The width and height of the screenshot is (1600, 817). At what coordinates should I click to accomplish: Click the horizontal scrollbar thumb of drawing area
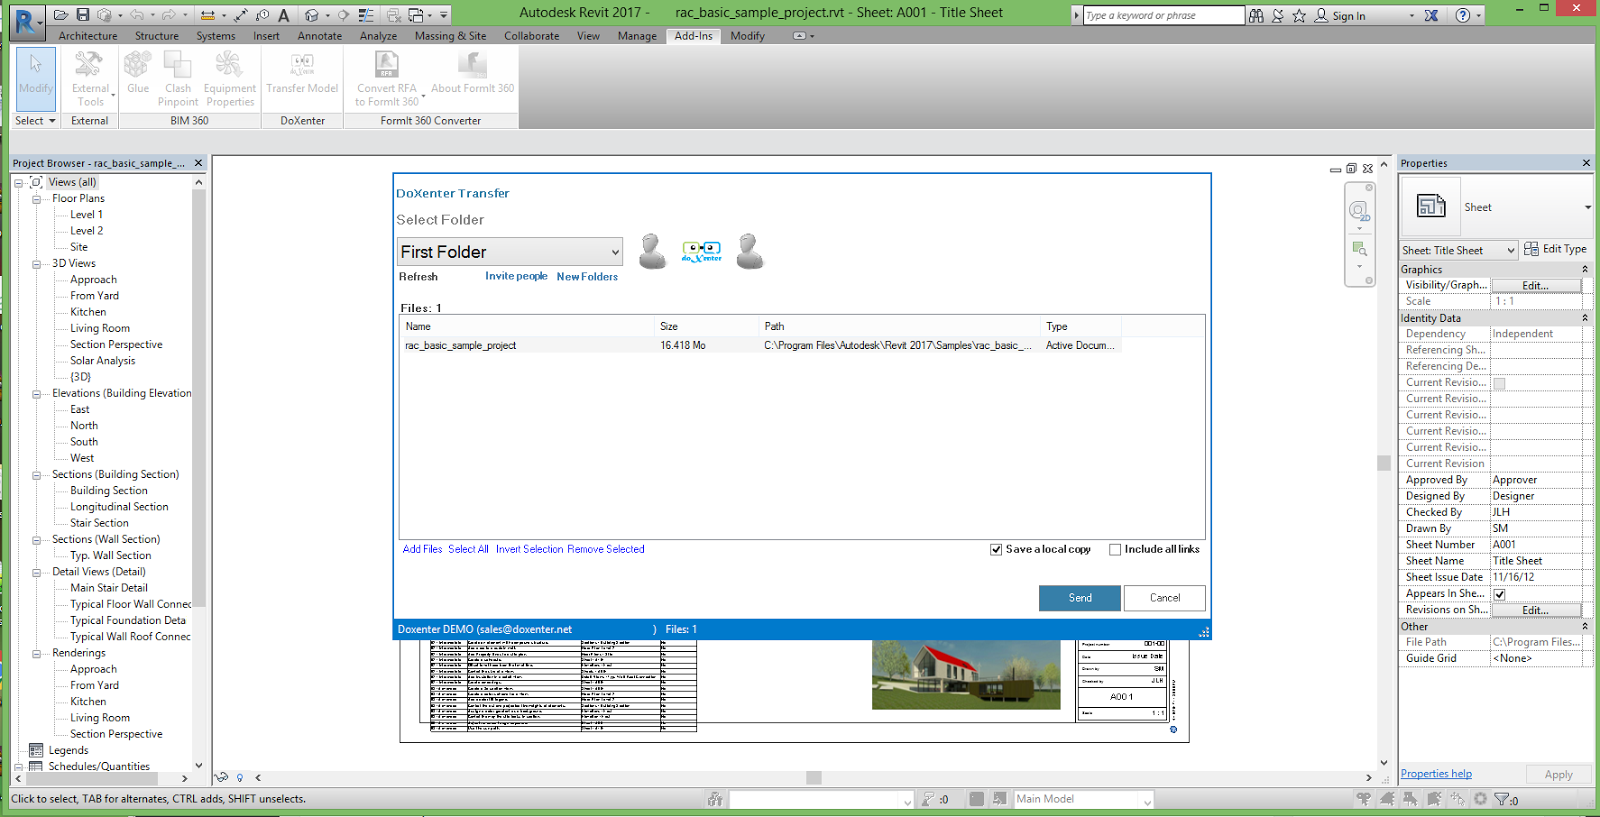pos(814,778)
